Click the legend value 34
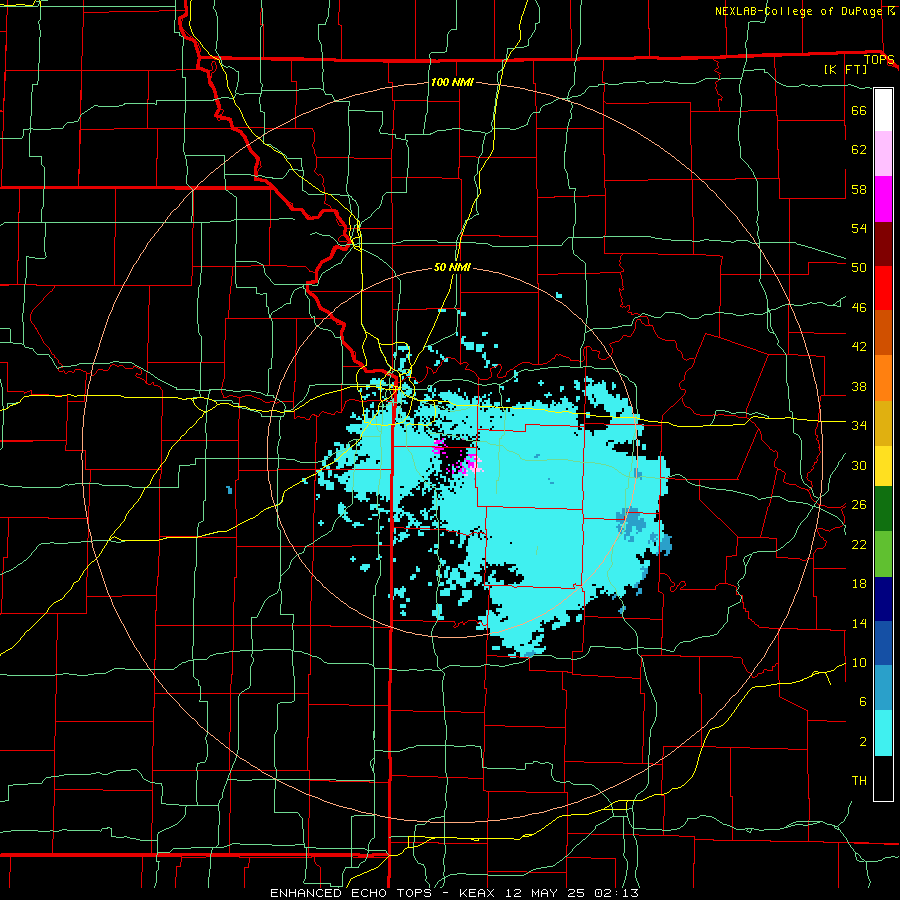Screen dimensions: 900x900 pyautogui.click(x=859, y=425)
